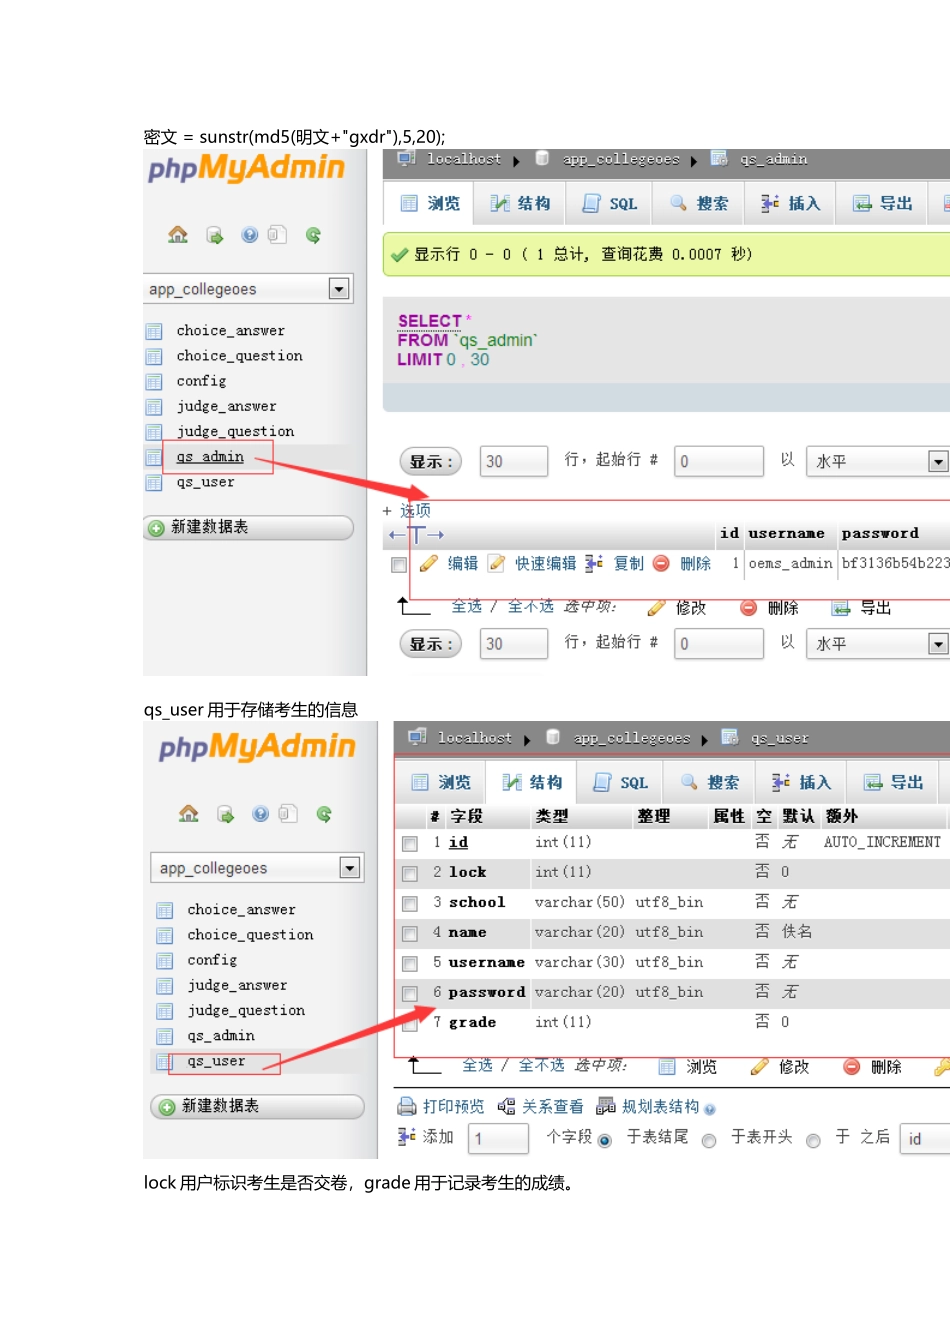Click the table icon beside qs_admin in lower list
The width and height of the screenshot is (950, 1344).
165,1036
